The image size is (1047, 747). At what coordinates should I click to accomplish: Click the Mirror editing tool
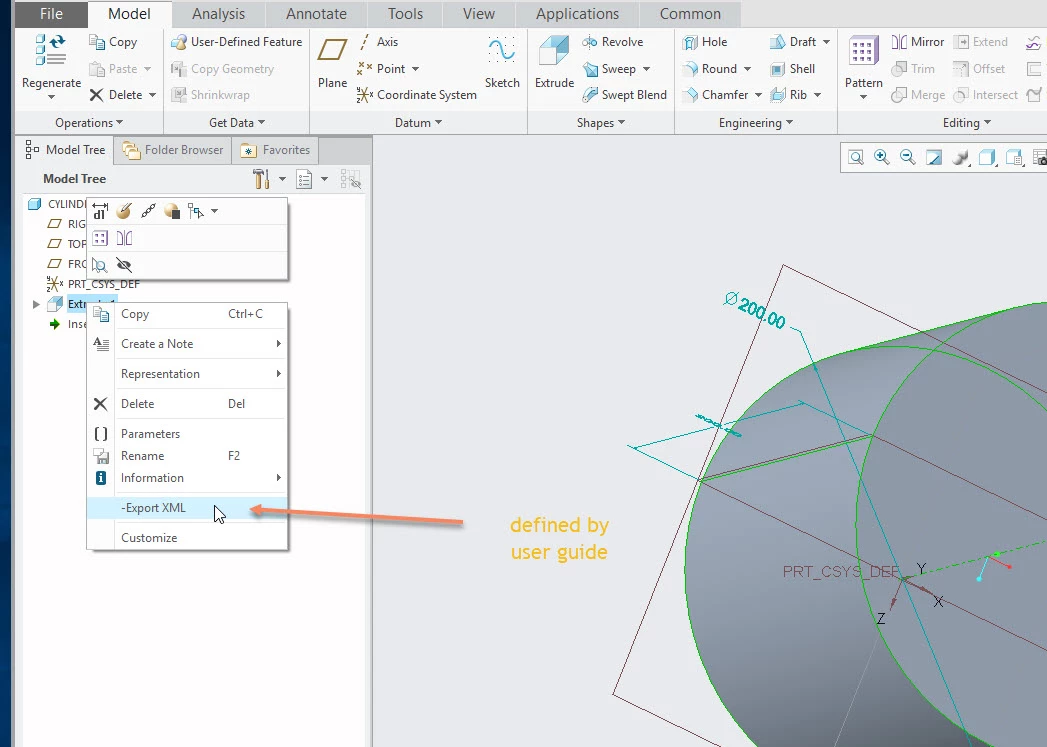coord(918,42)
